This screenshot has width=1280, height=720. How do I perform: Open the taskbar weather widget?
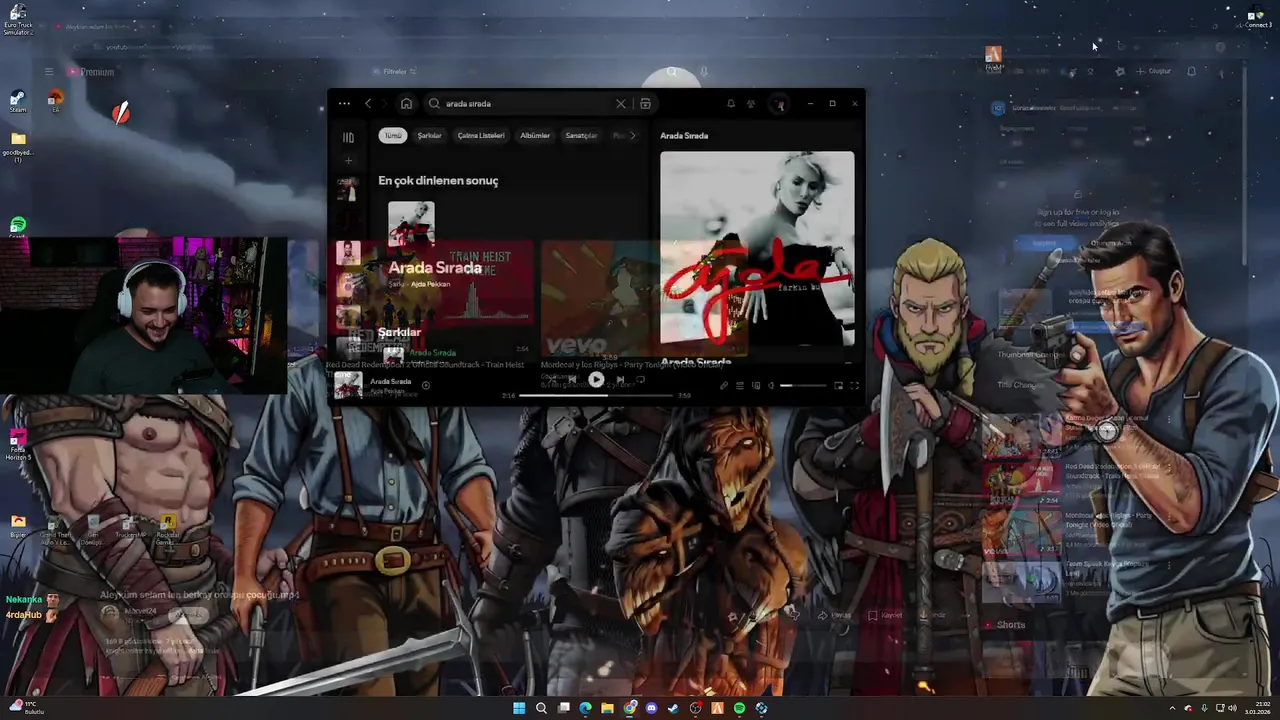(x=28, y=707)
